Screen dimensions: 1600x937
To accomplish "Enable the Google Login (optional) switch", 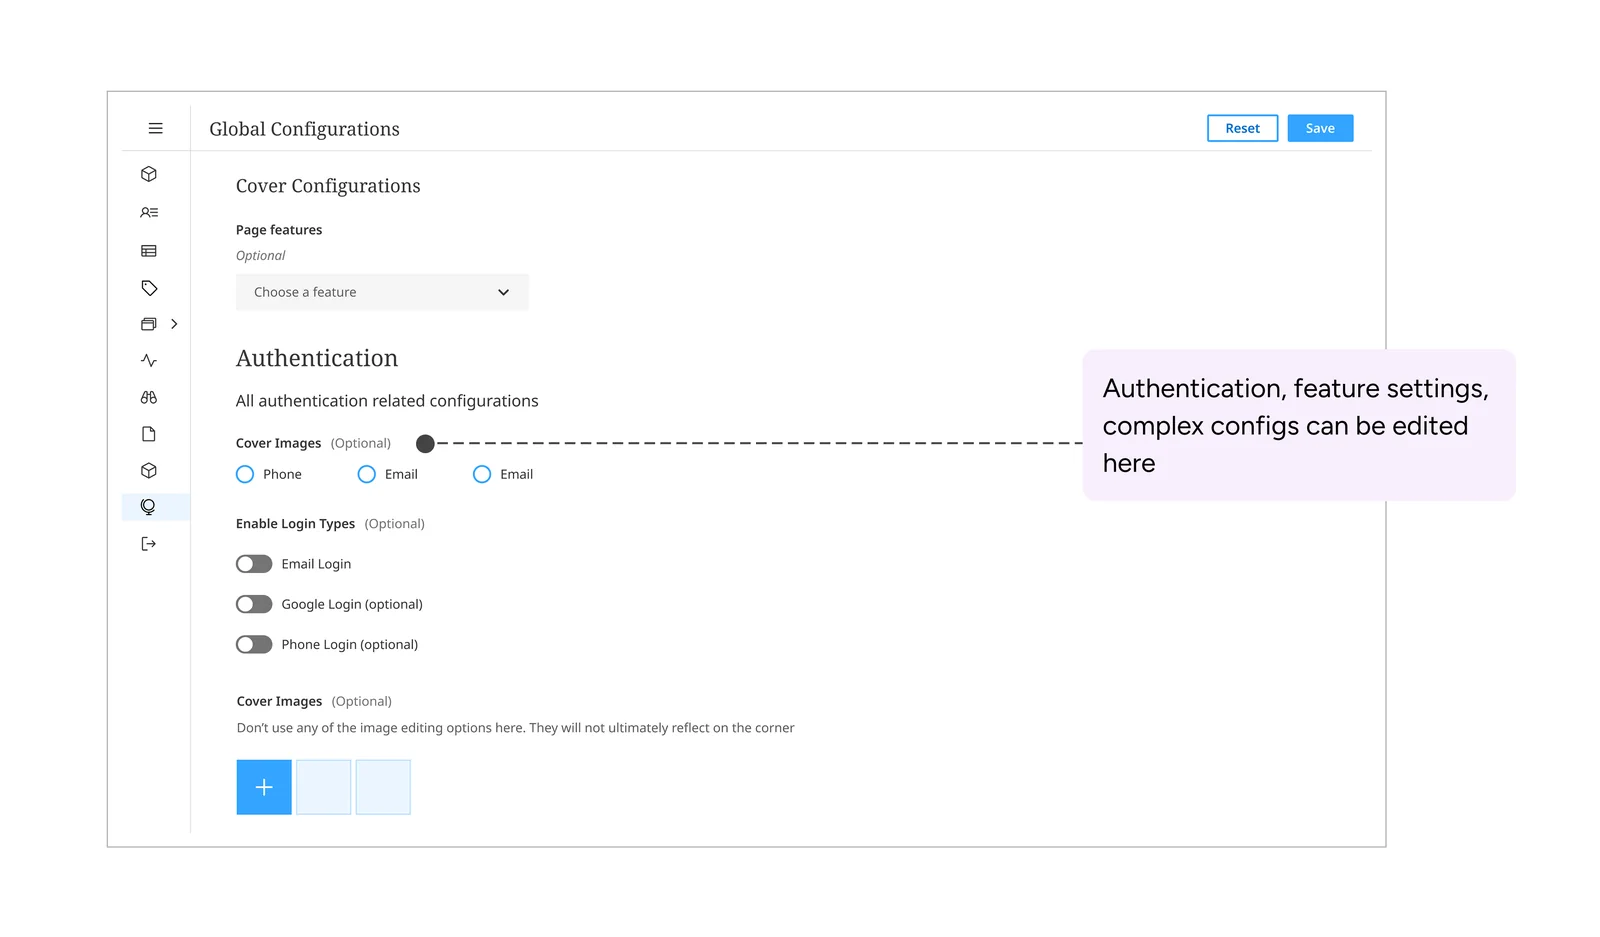I will click(254, 604).
